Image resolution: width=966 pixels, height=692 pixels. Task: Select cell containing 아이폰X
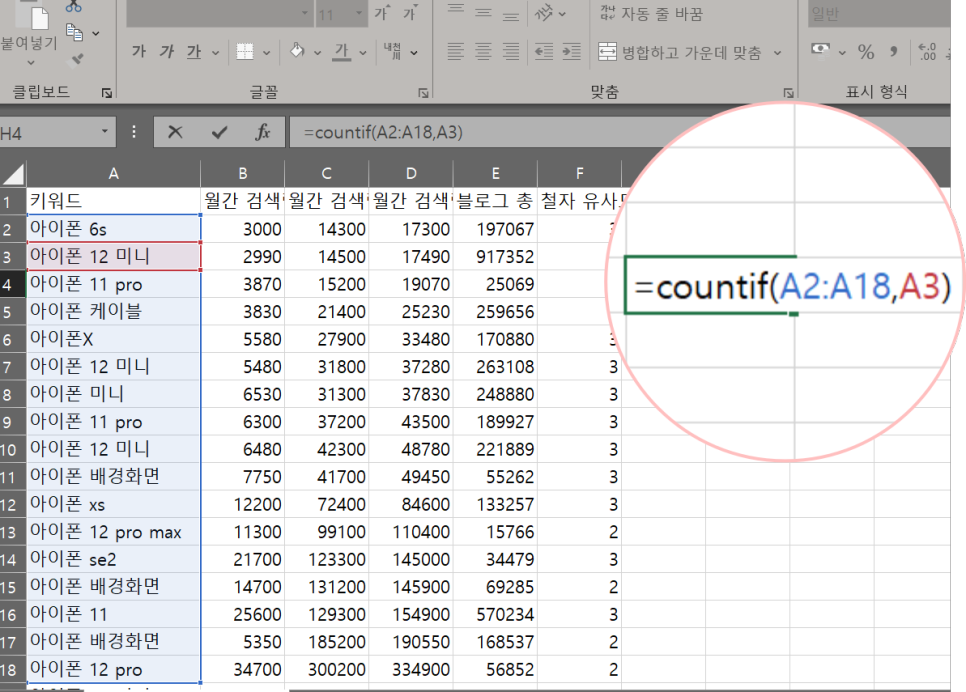(x=113, y=339)
